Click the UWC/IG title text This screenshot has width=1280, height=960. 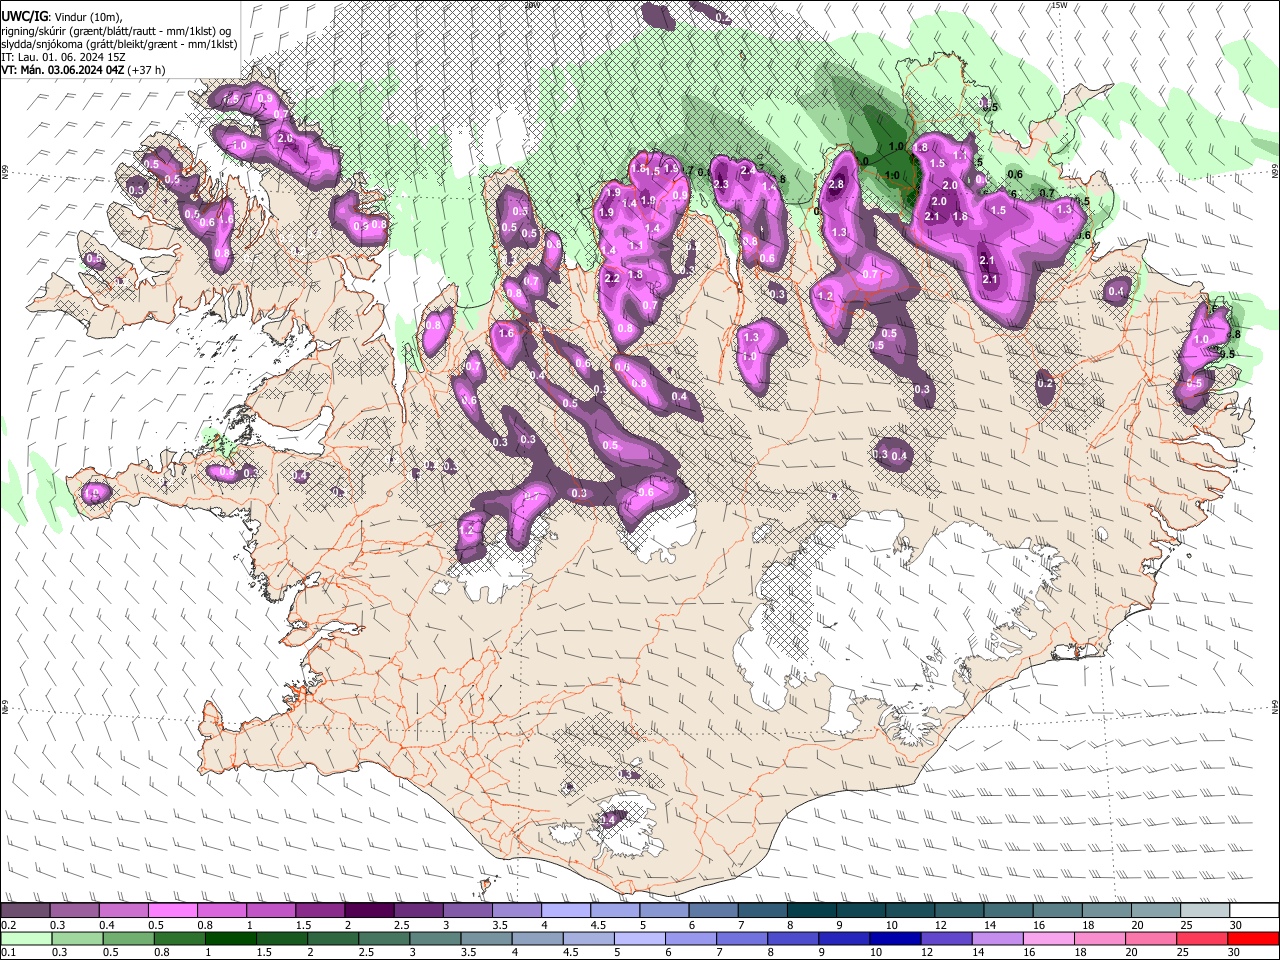pyautogui.click(x=24, y=16)
